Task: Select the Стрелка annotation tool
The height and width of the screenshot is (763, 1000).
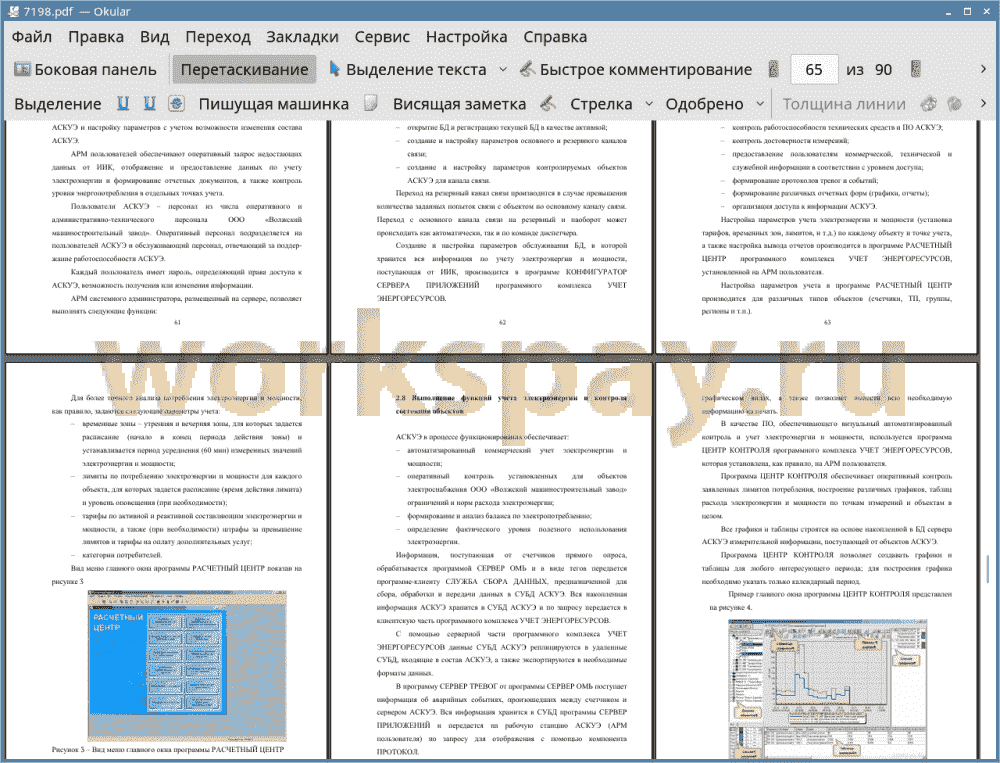Action: [x=601, y=104]
